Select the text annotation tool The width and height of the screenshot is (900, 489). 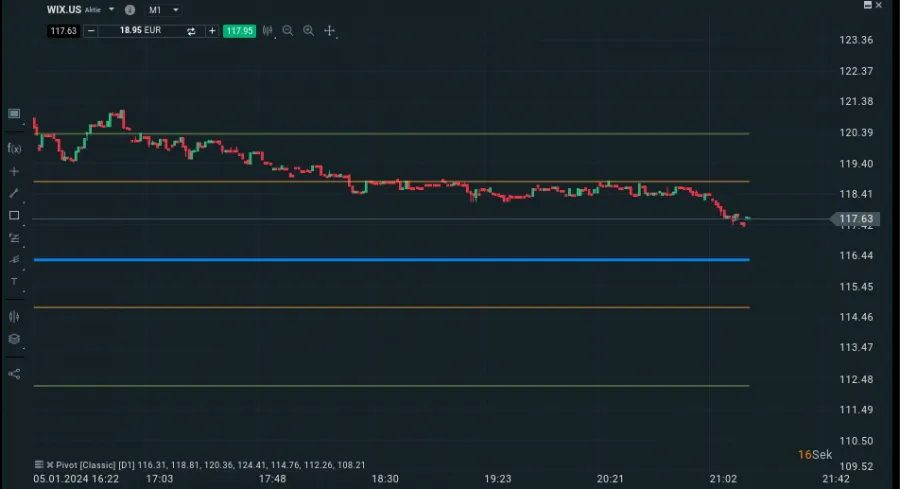click(14, 281)
